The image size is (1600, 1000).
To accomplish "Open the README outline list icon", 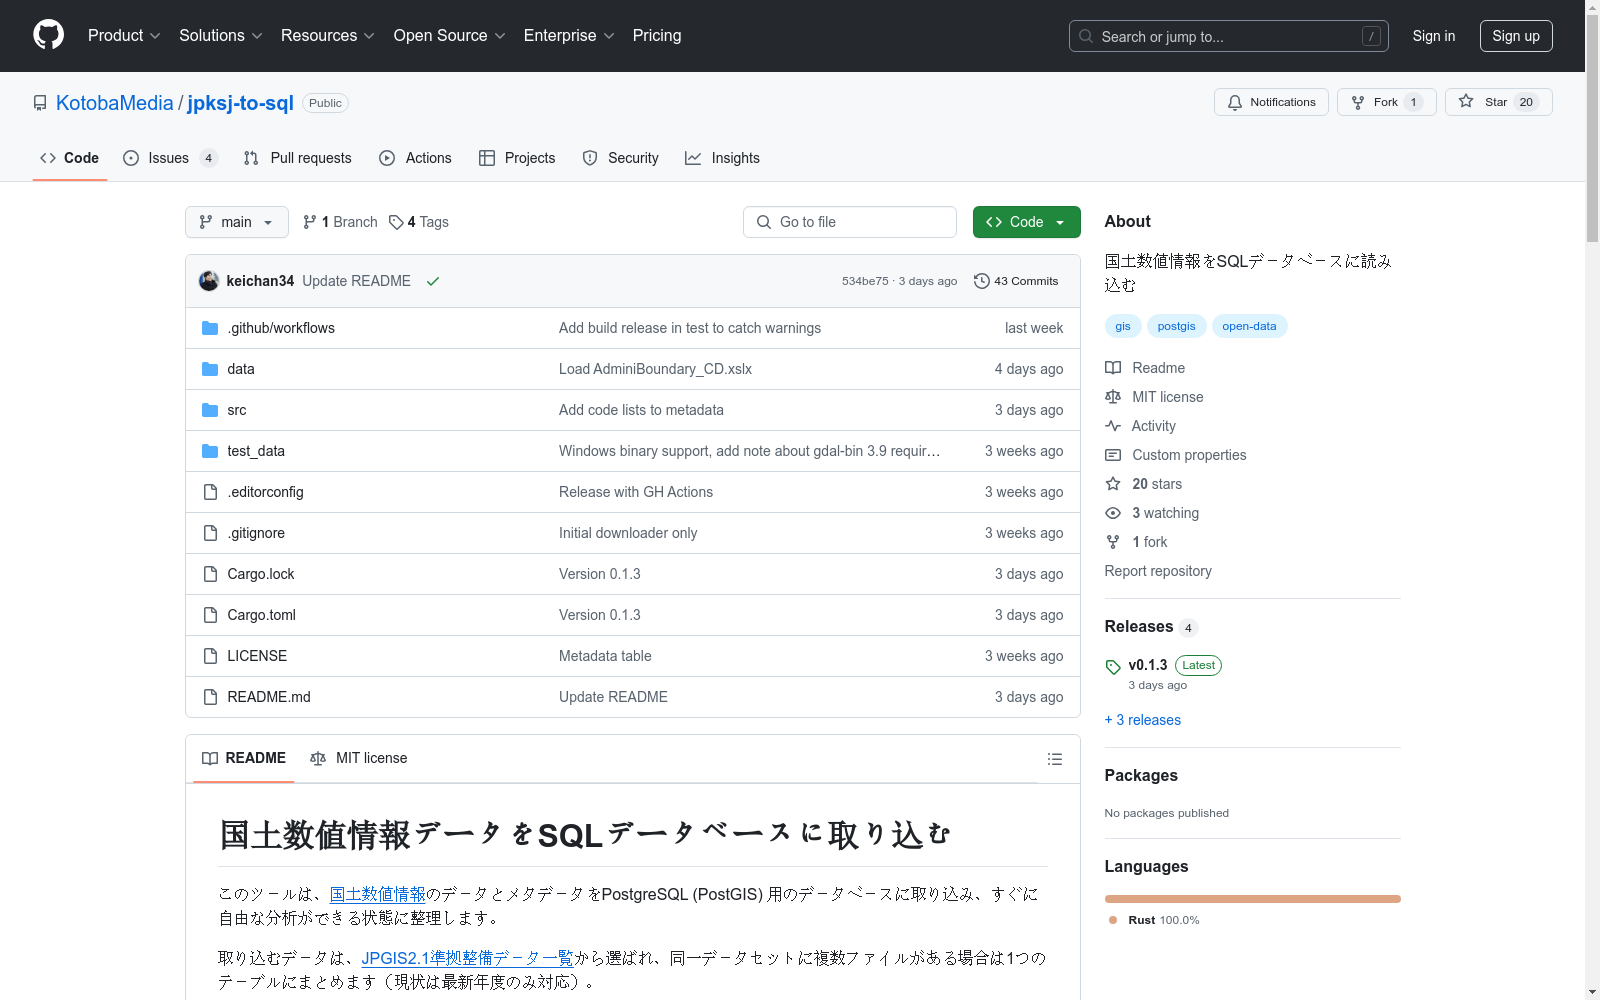I will pyautogui.click(x=1054, y=759).
